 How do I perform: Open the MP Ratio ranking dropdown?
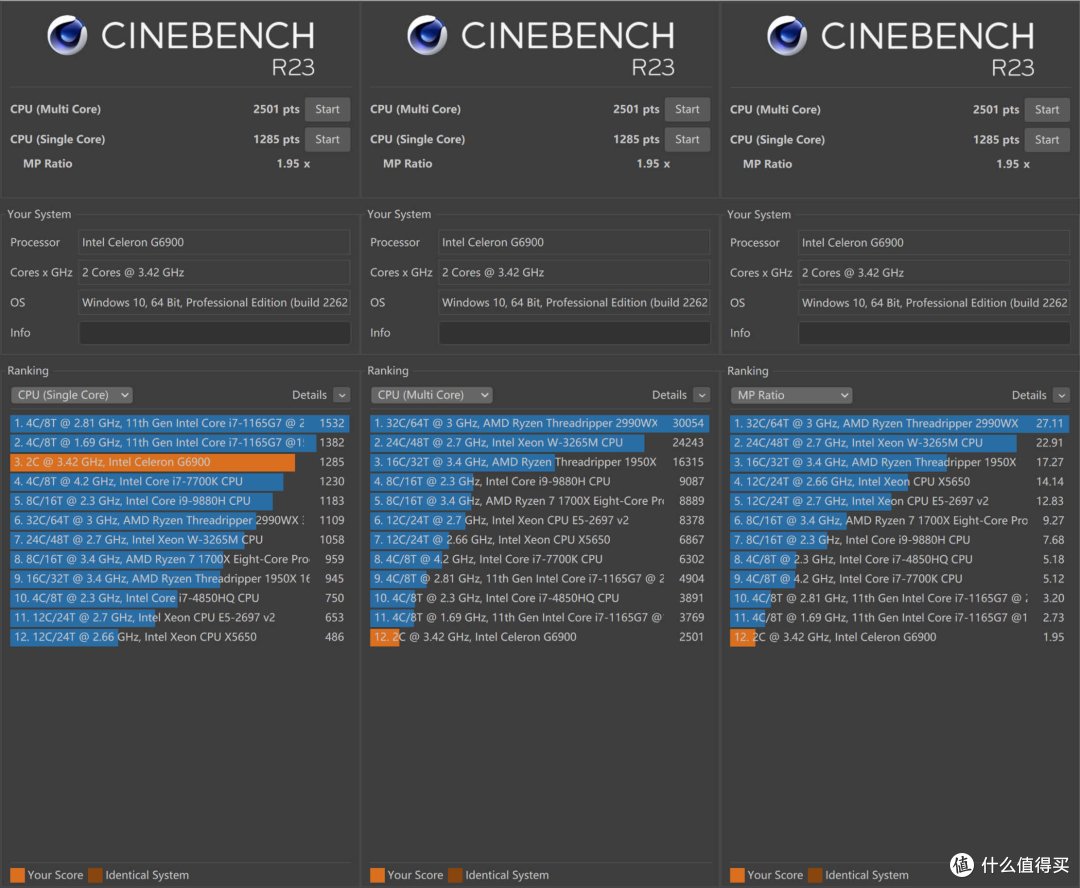791,395
